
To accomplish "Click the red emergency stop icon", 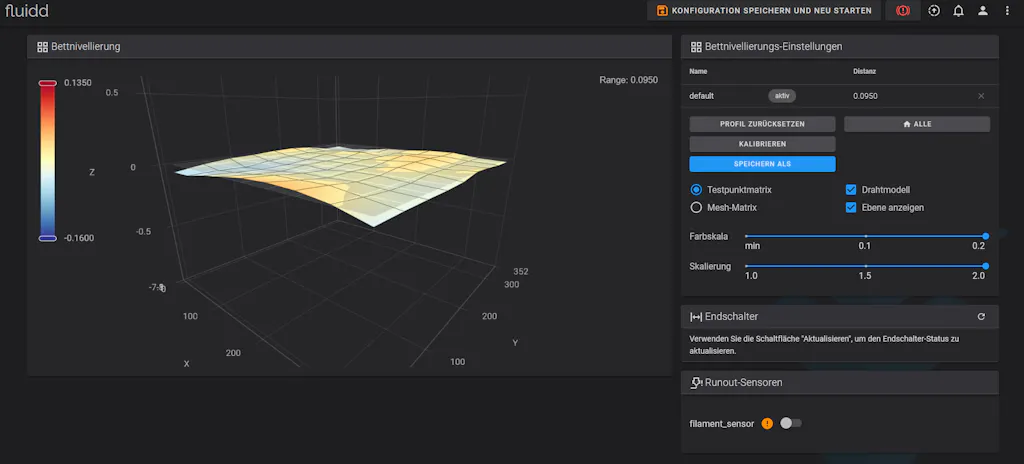I will coord(903,11).
